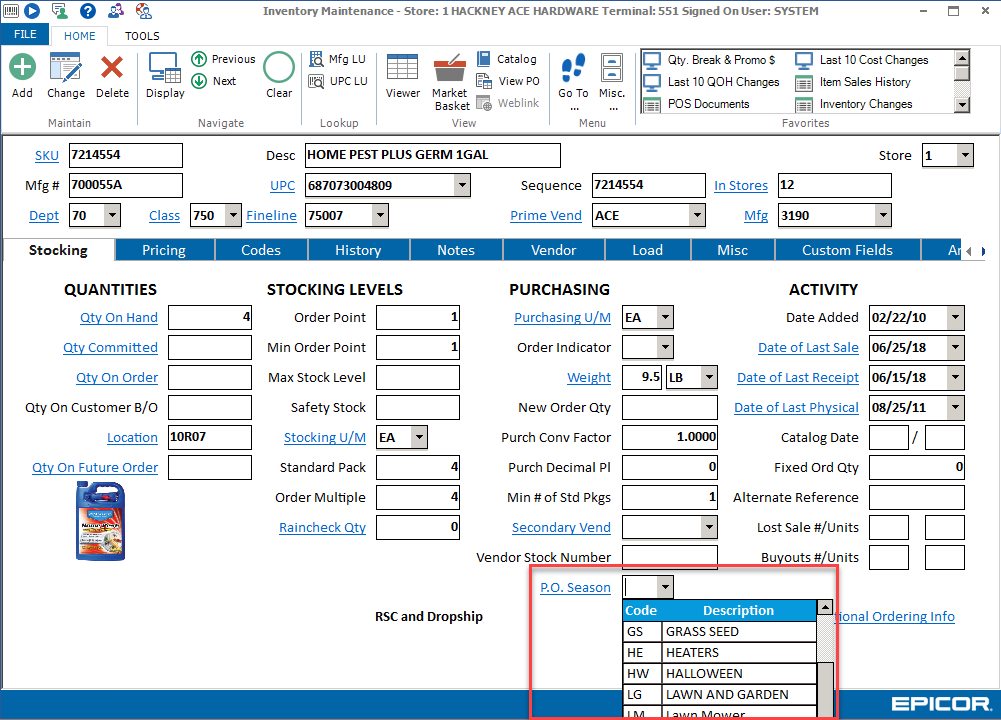Click the In Stores link
Image resolution: width=1001 pixels, height=720 pixels.
(x=741, y=186)
